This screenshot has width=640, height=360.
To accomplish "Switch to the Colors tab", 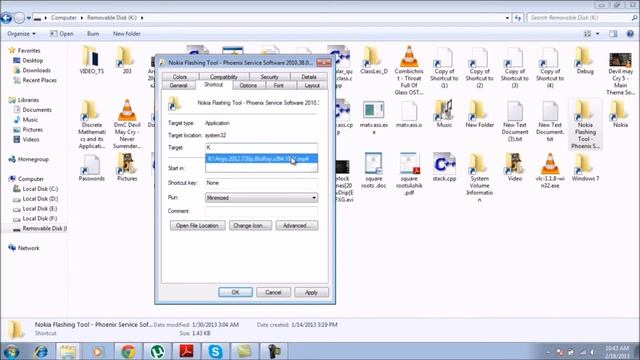I will coord(180,77).
